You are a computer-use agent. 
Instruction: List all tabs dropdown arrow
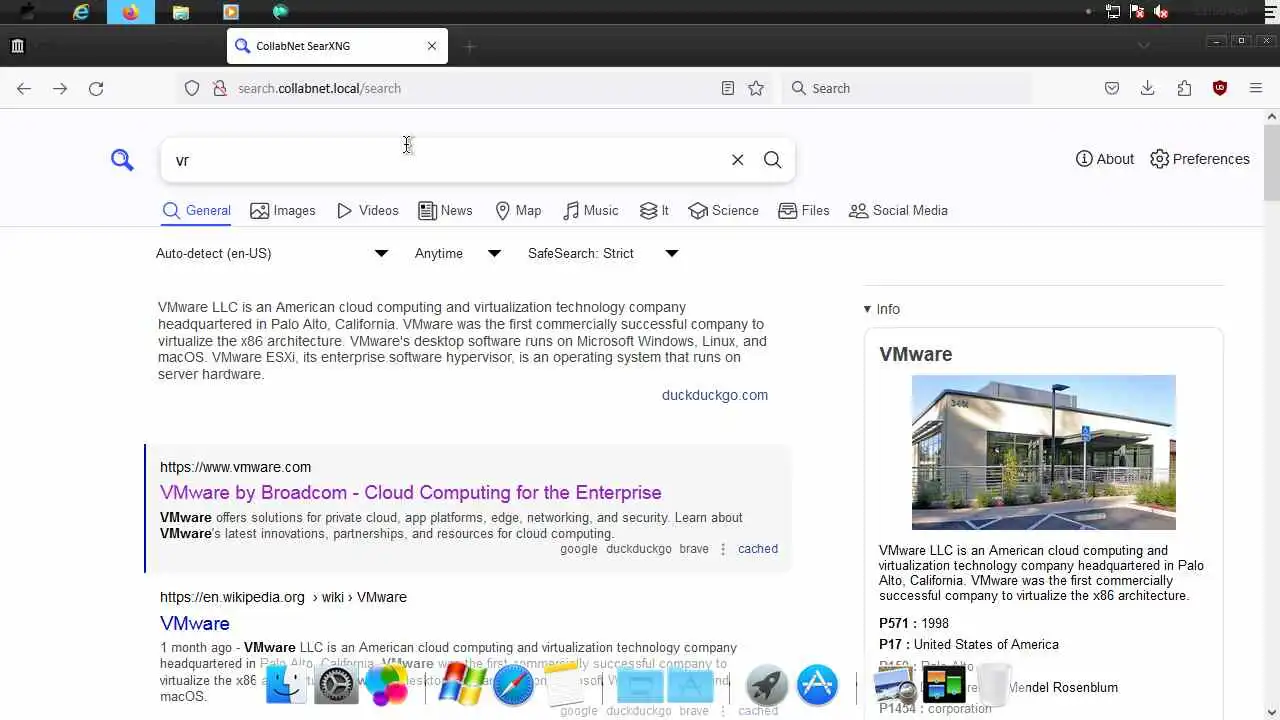pyautogui.click(x=1144, y=45)
